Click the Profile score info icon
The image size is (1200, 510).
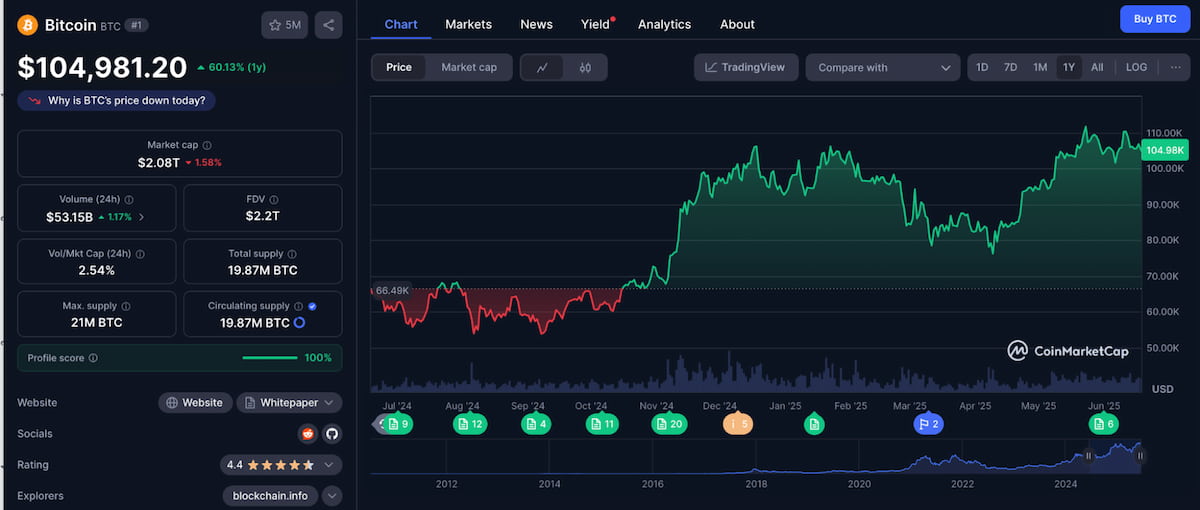[x=93, y=358]
